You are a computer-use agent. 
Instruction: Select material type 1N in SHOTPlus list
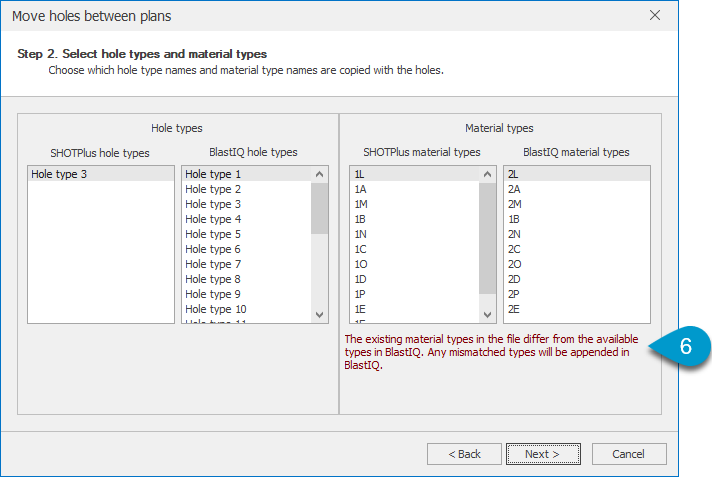pyautogui.click(x=415, y=234)
